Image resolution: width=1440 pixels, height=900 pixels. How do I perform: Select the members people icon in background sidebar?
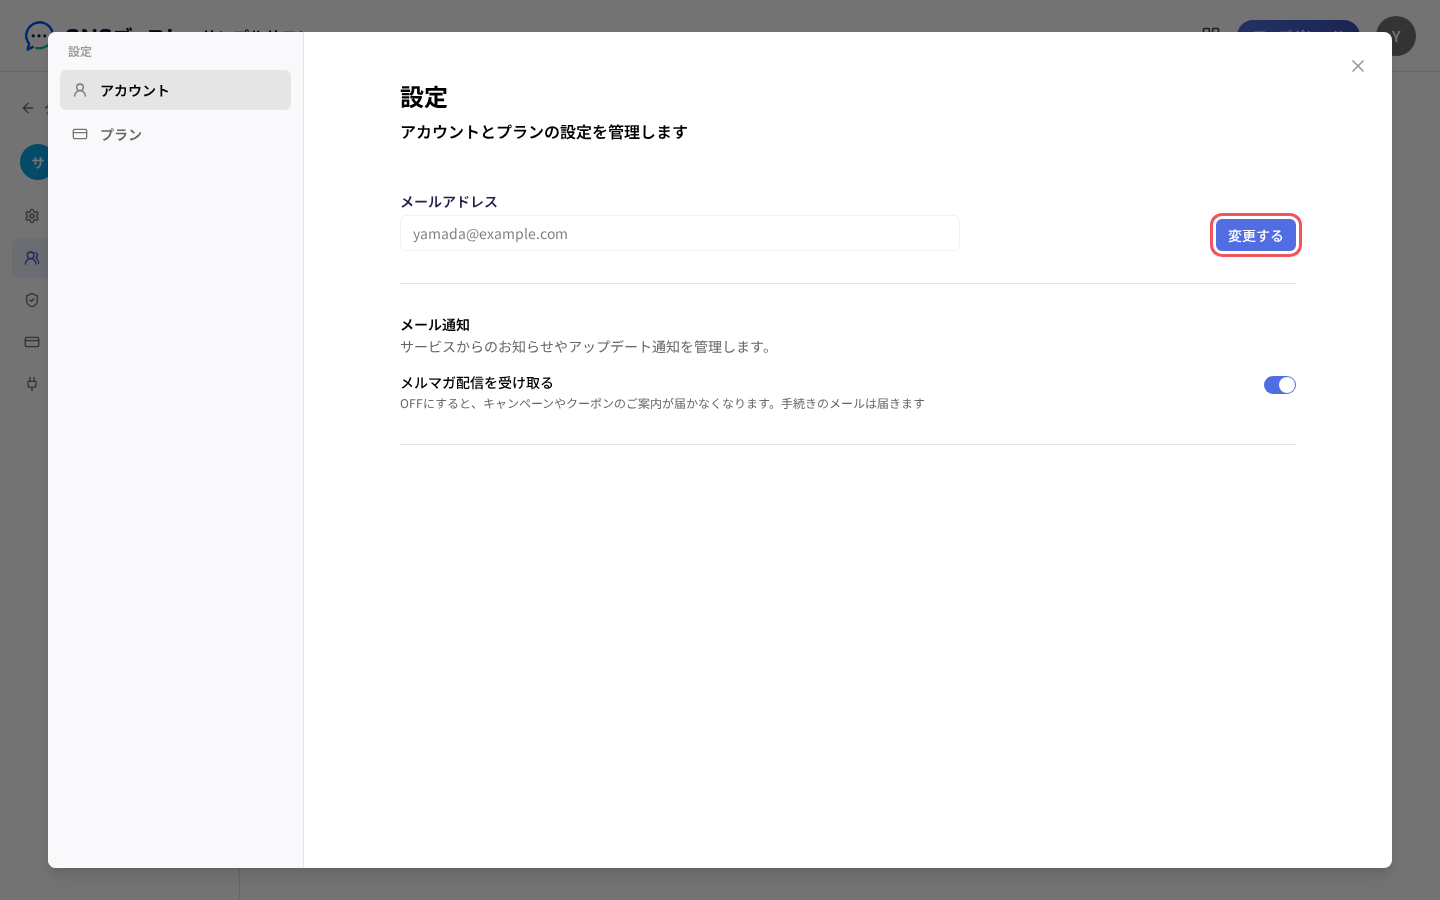point(32,258)
